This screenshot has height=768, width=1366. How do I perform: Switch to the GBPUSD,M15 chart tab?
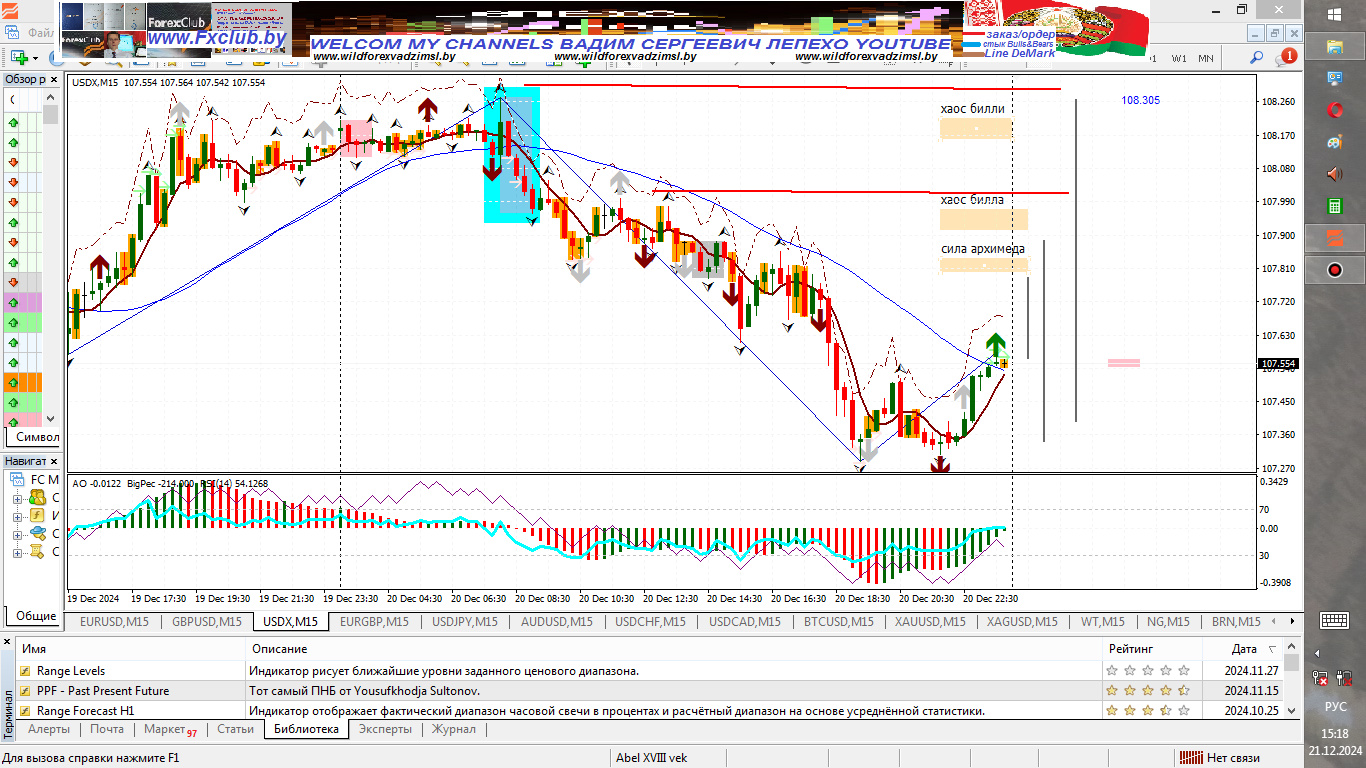[x=206, y=622]
